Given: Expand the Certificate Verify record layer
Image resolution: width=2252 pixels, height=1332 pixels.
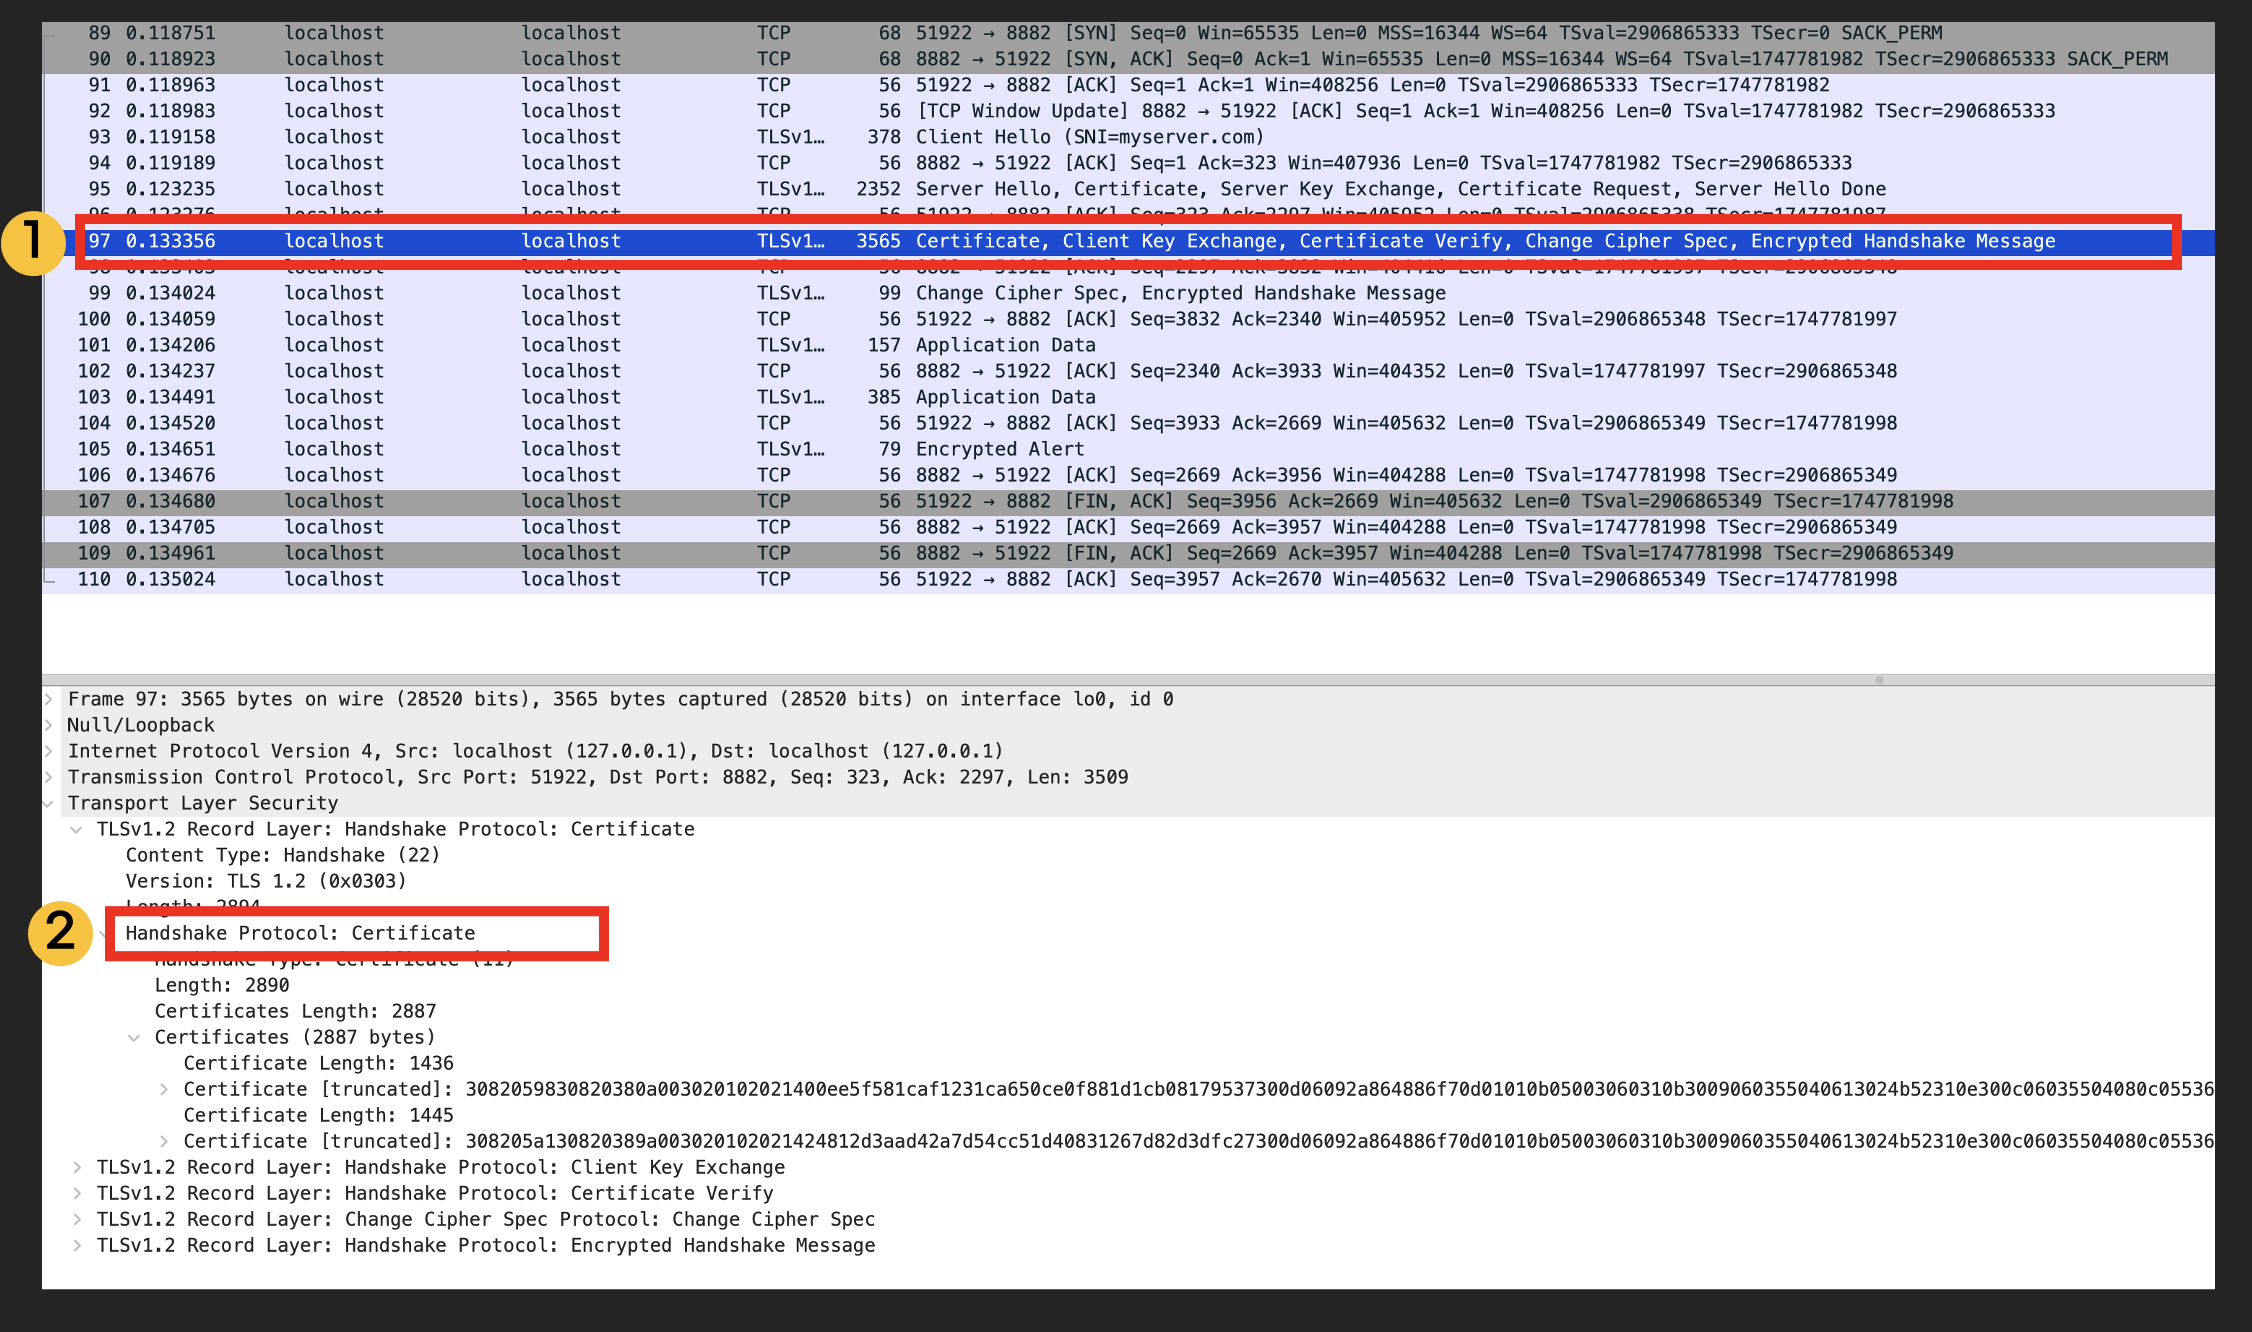Looking at the screenshot, I should (76, 1193).
